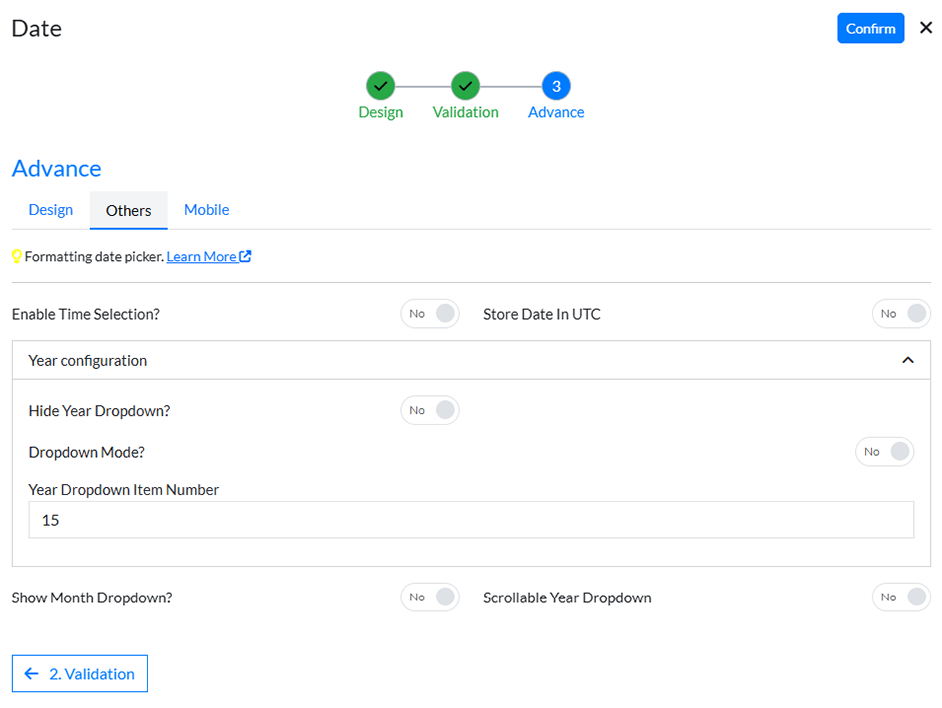Select the Advance step circle icon
Screen dimensions: 942x708
point(555,86)
